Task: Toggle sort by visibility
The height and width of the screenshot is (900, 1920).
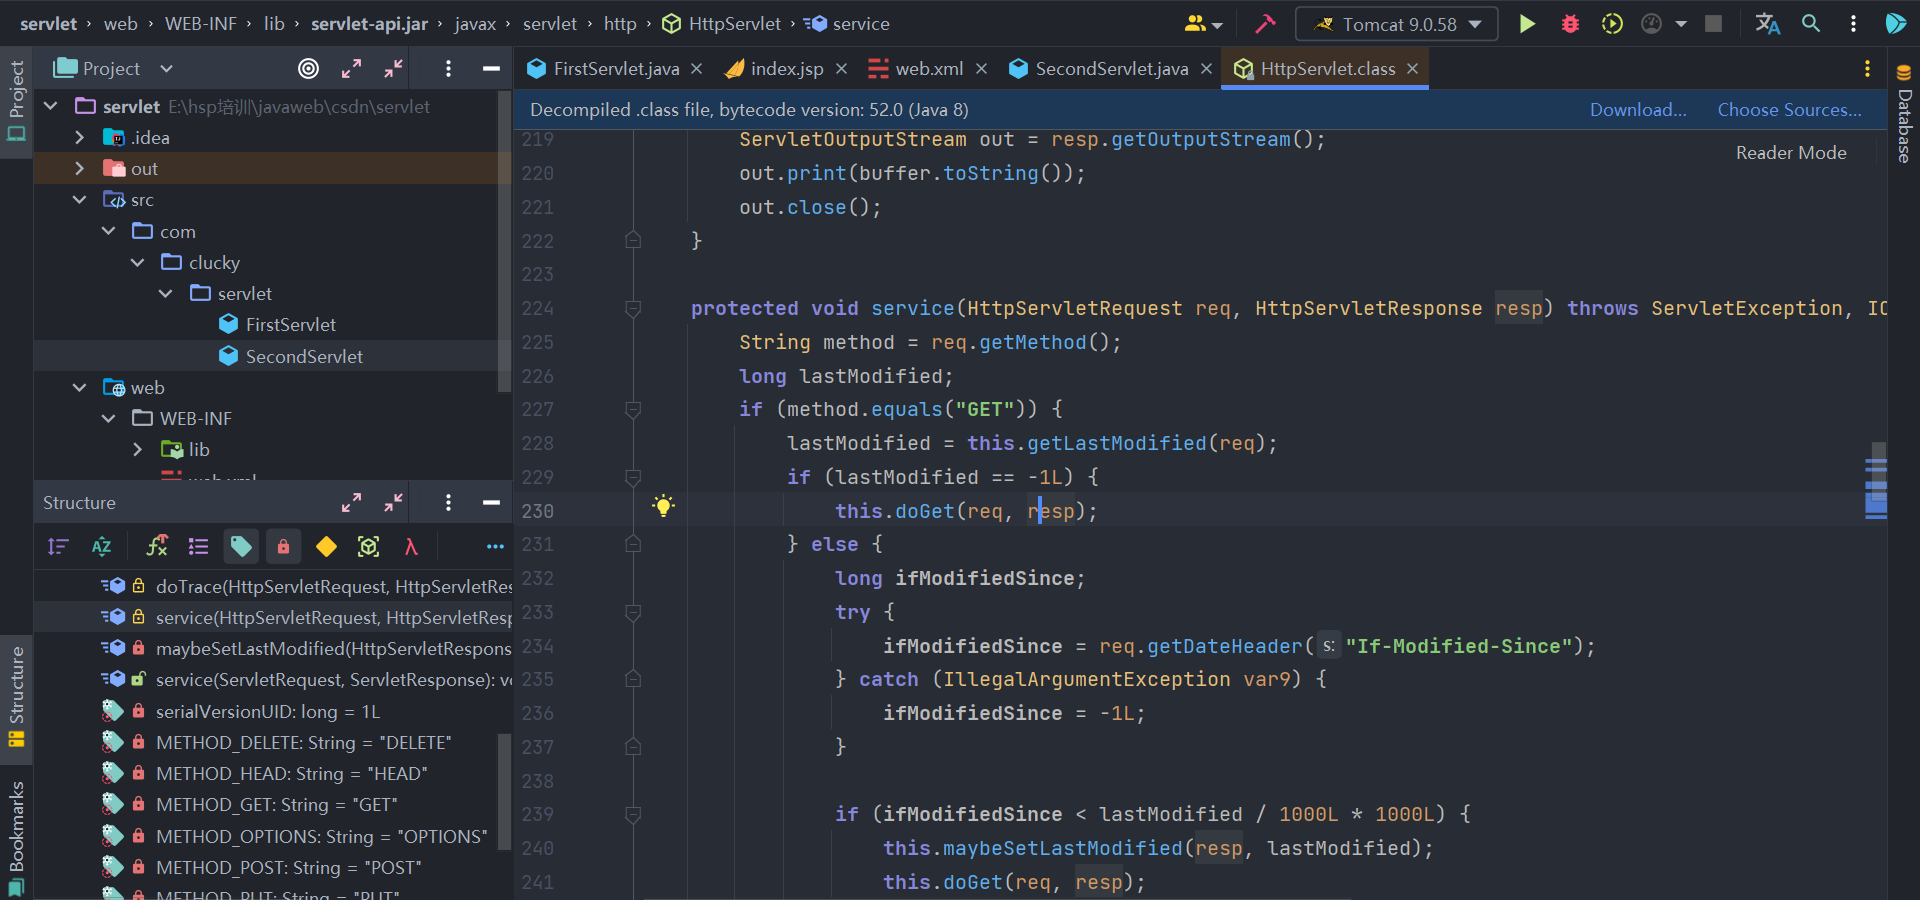Action: click(58, 546)
